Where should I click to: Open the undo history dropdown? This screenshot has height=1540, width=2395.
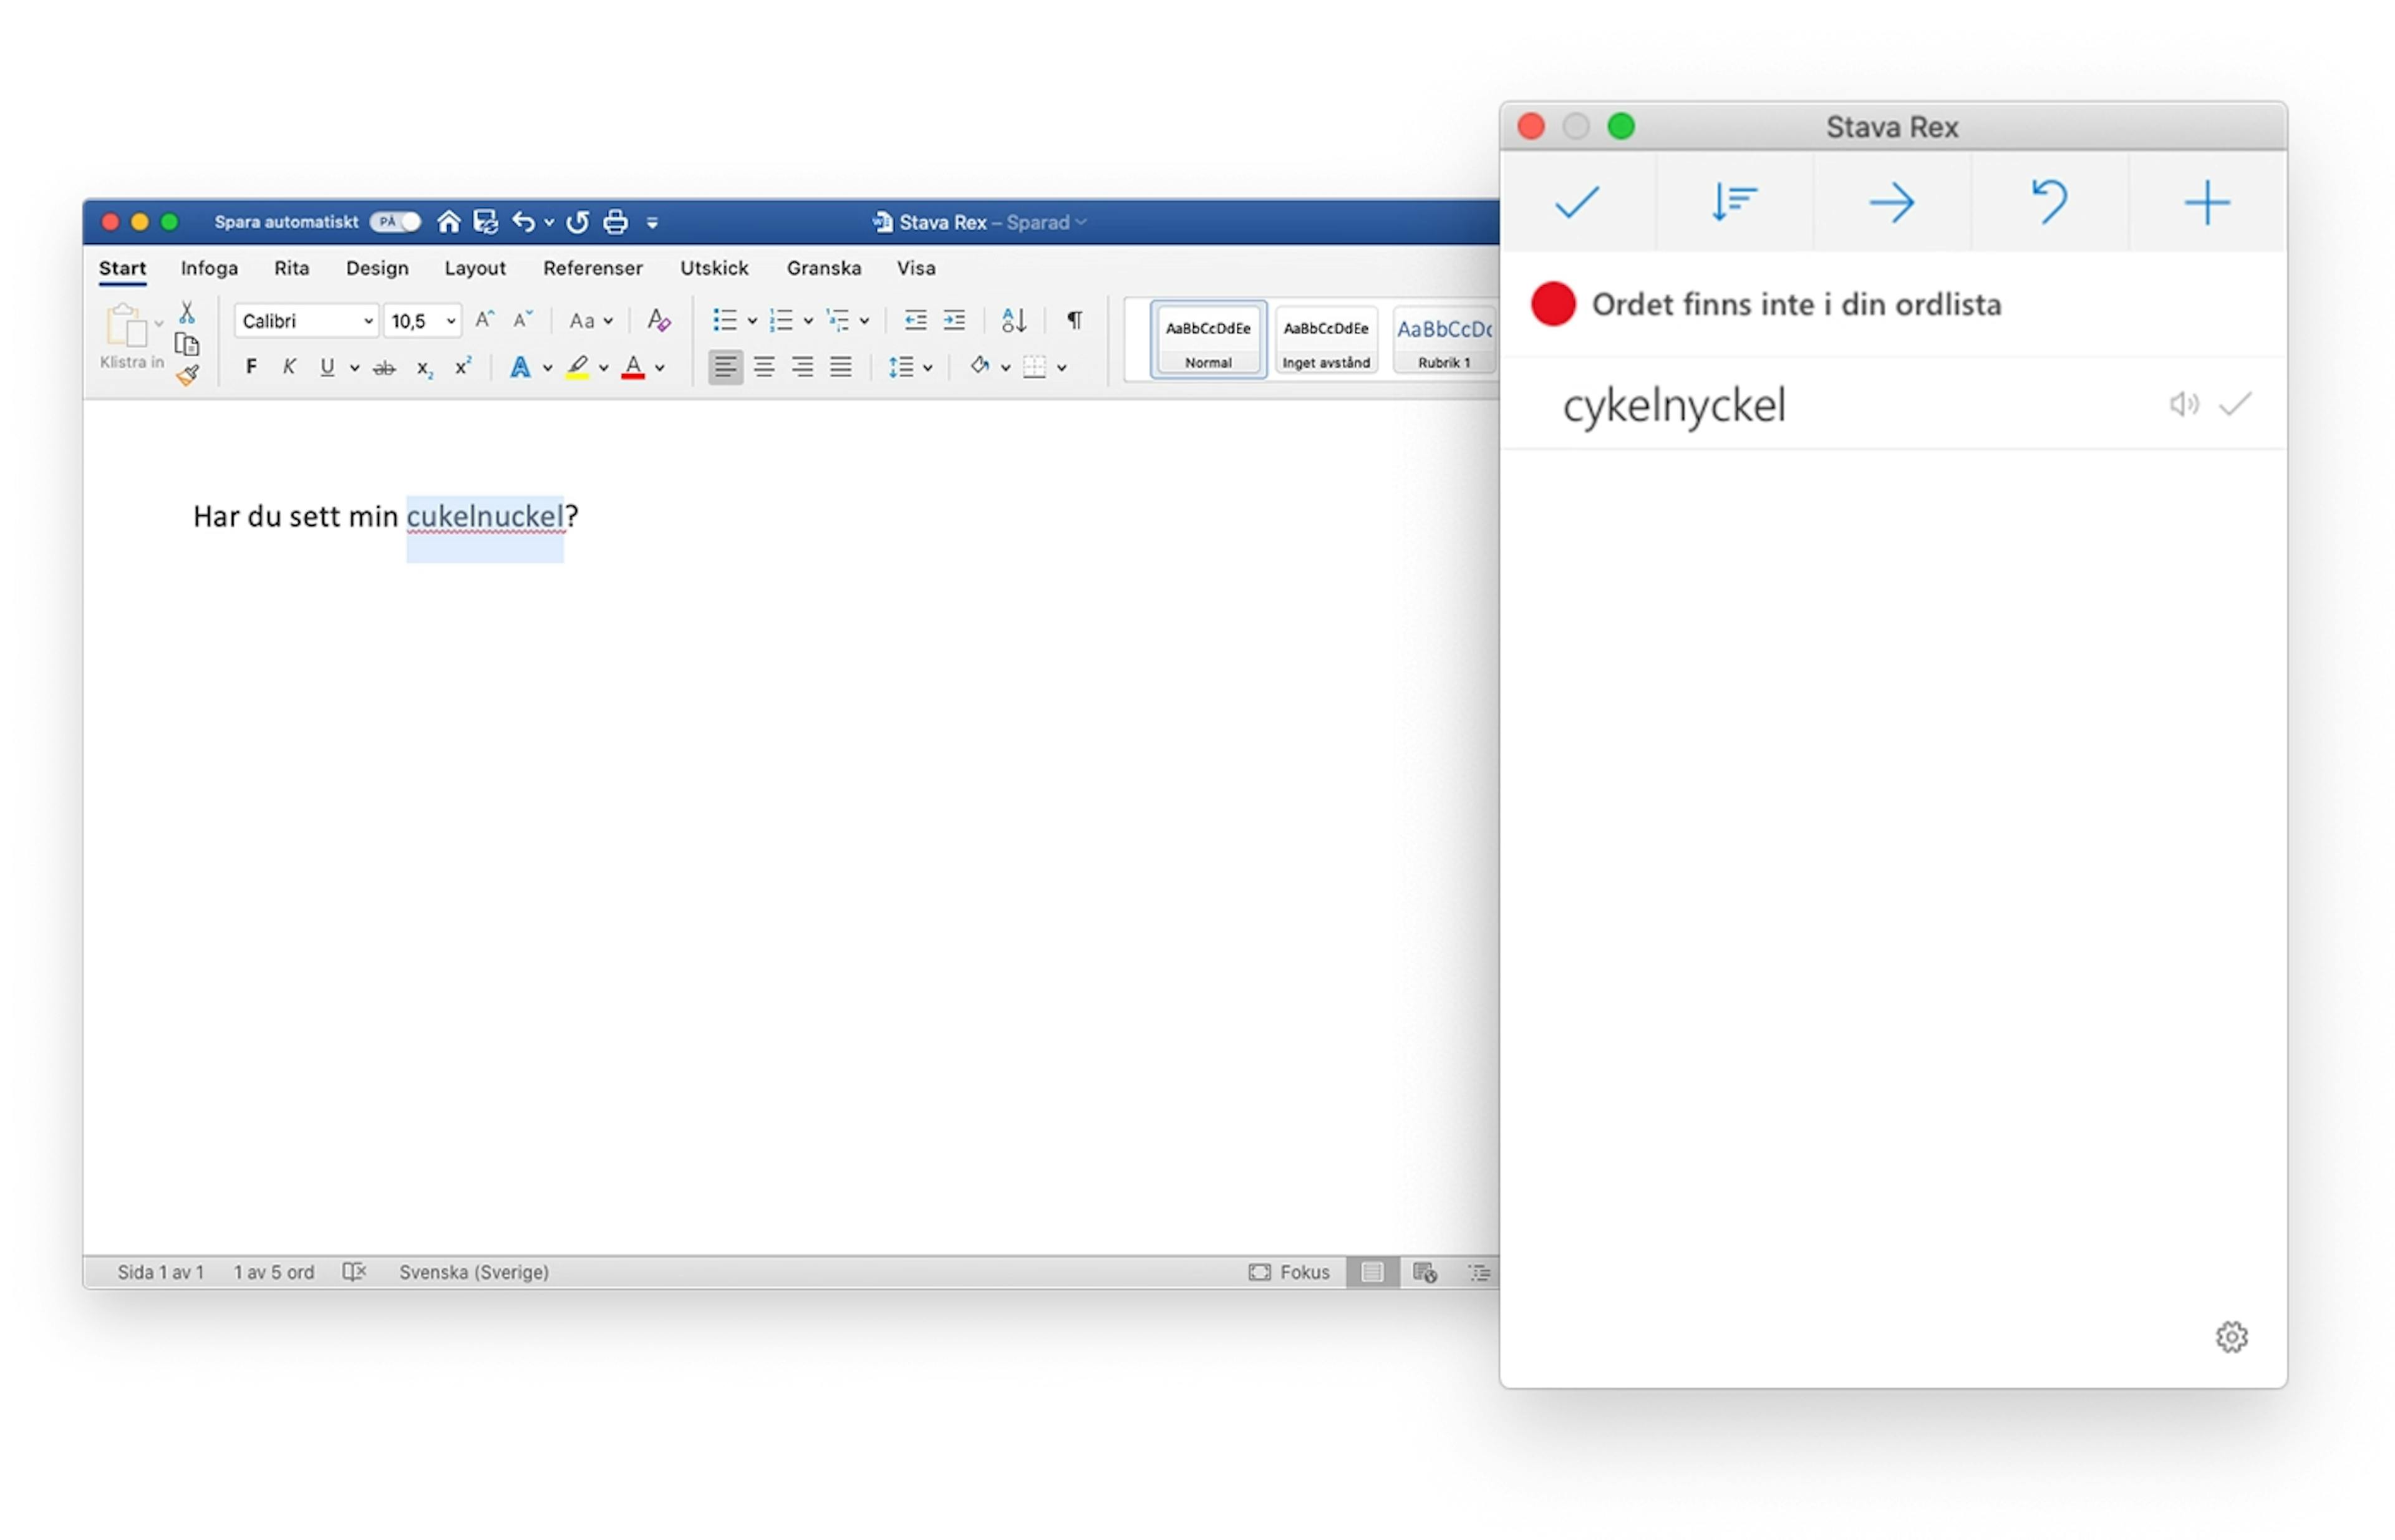point(549,223)
